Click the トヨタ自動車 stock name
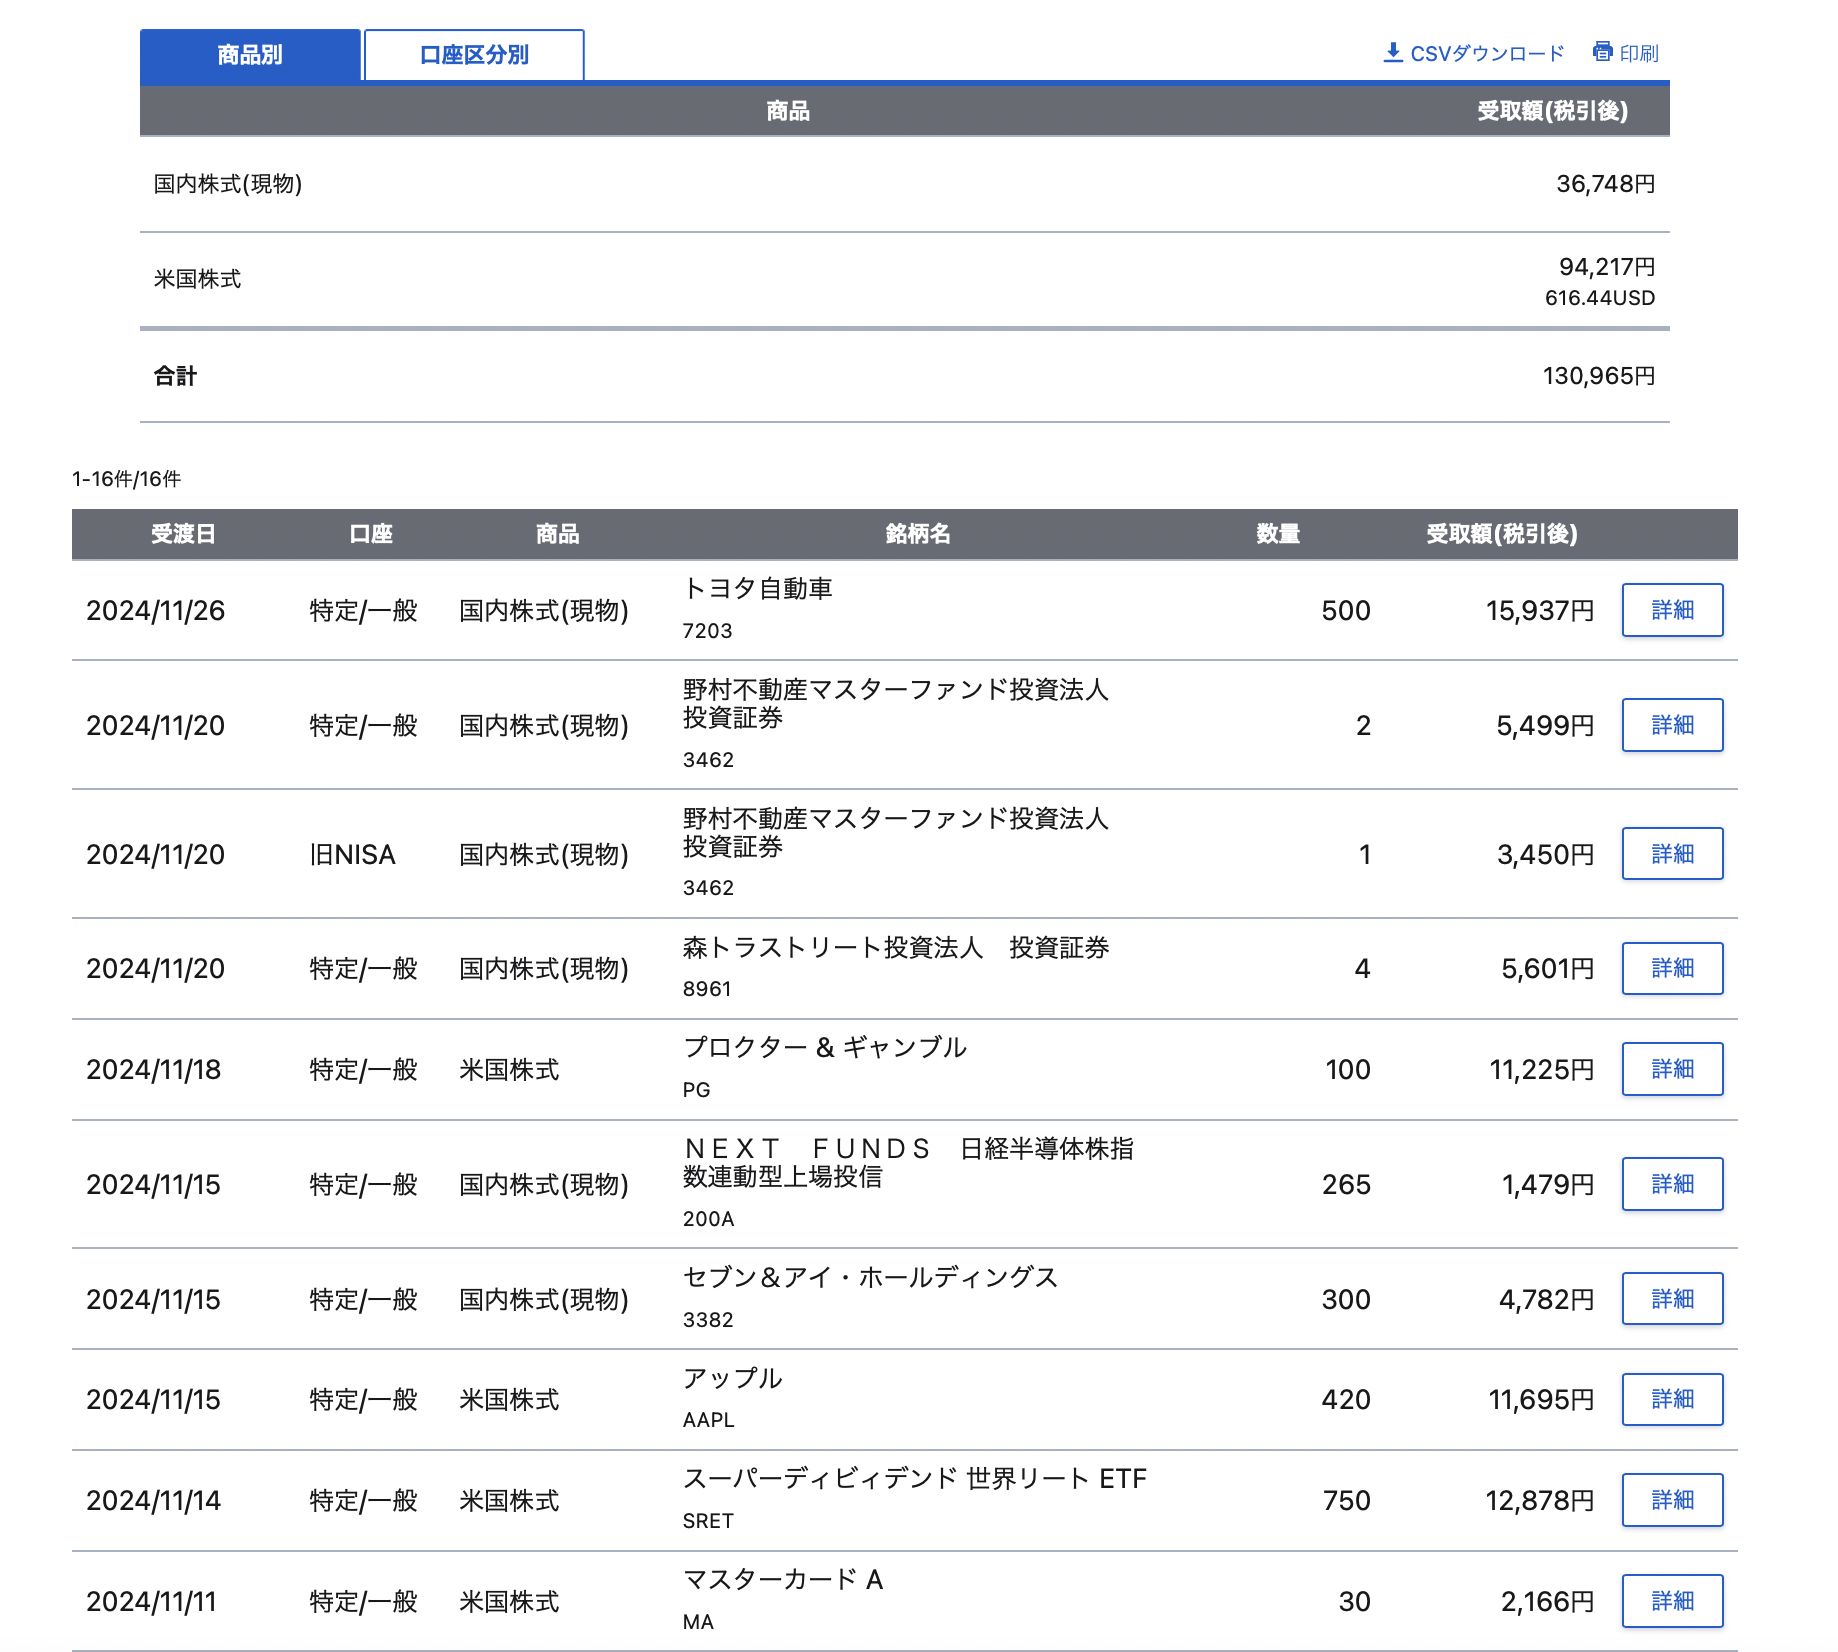Image resolution: width=1838 pixels, height=1652 pixels. [758, 589]
